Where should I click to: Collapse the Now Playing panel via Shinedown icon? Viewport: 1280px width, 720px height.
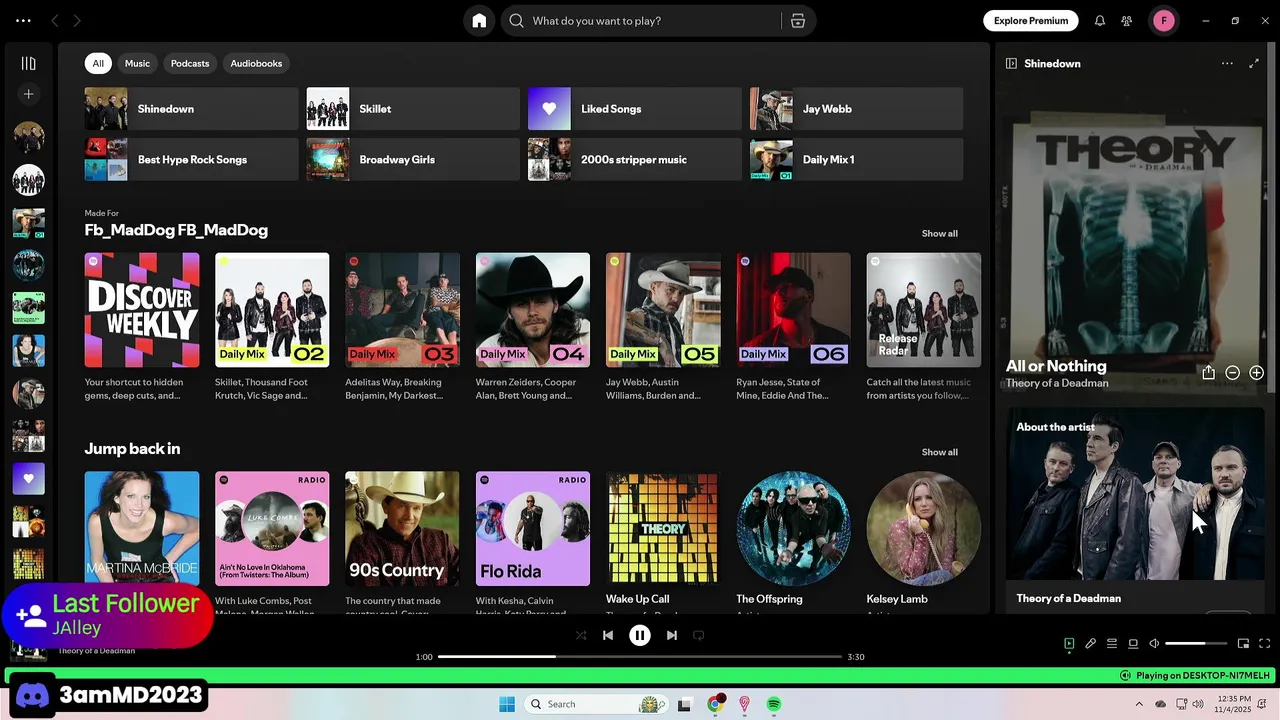1011,63
